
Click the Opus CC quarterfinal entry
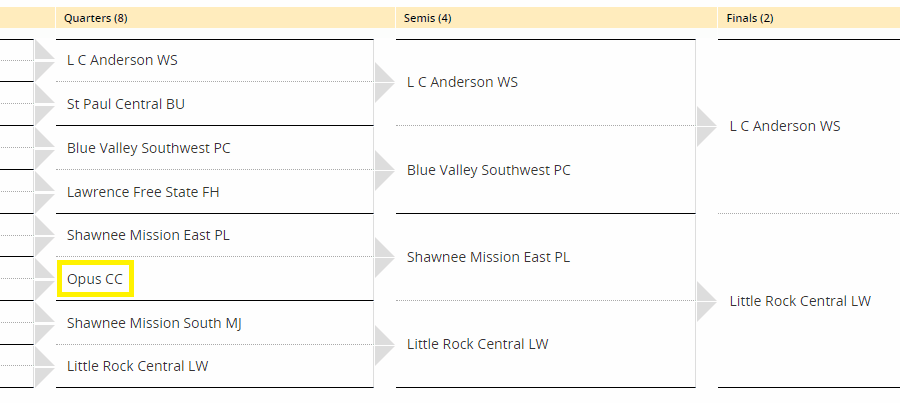click(x=95, y=279)
